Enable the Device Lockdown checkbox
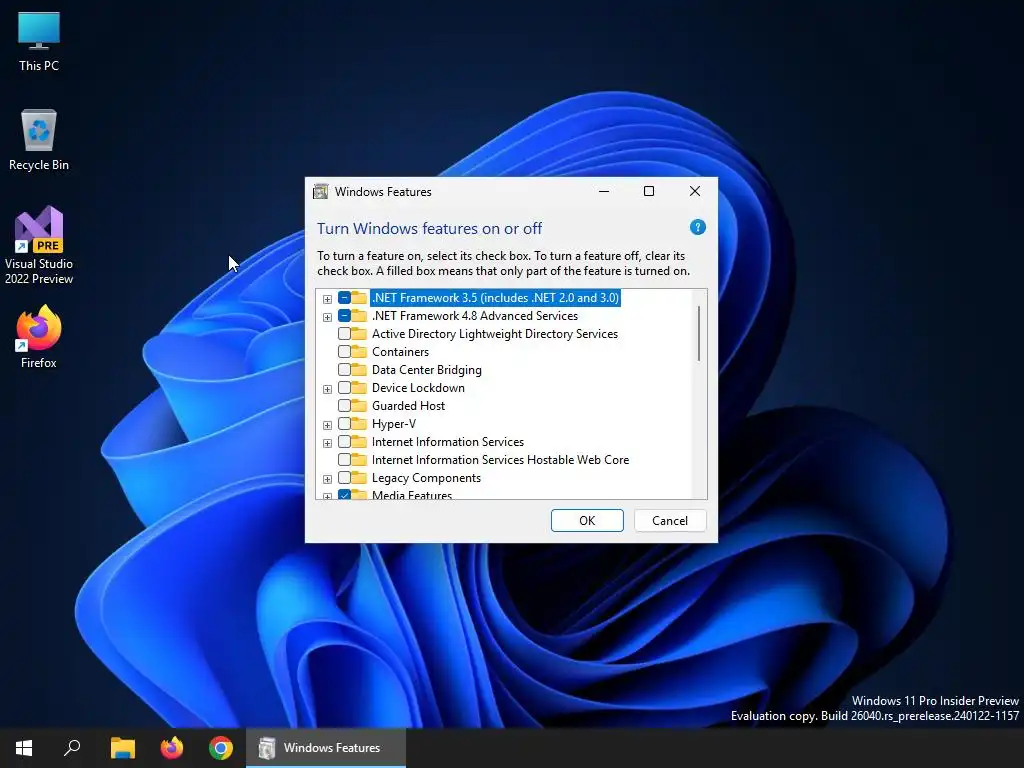The image size is (1024, 768). [x=344, y=388]
